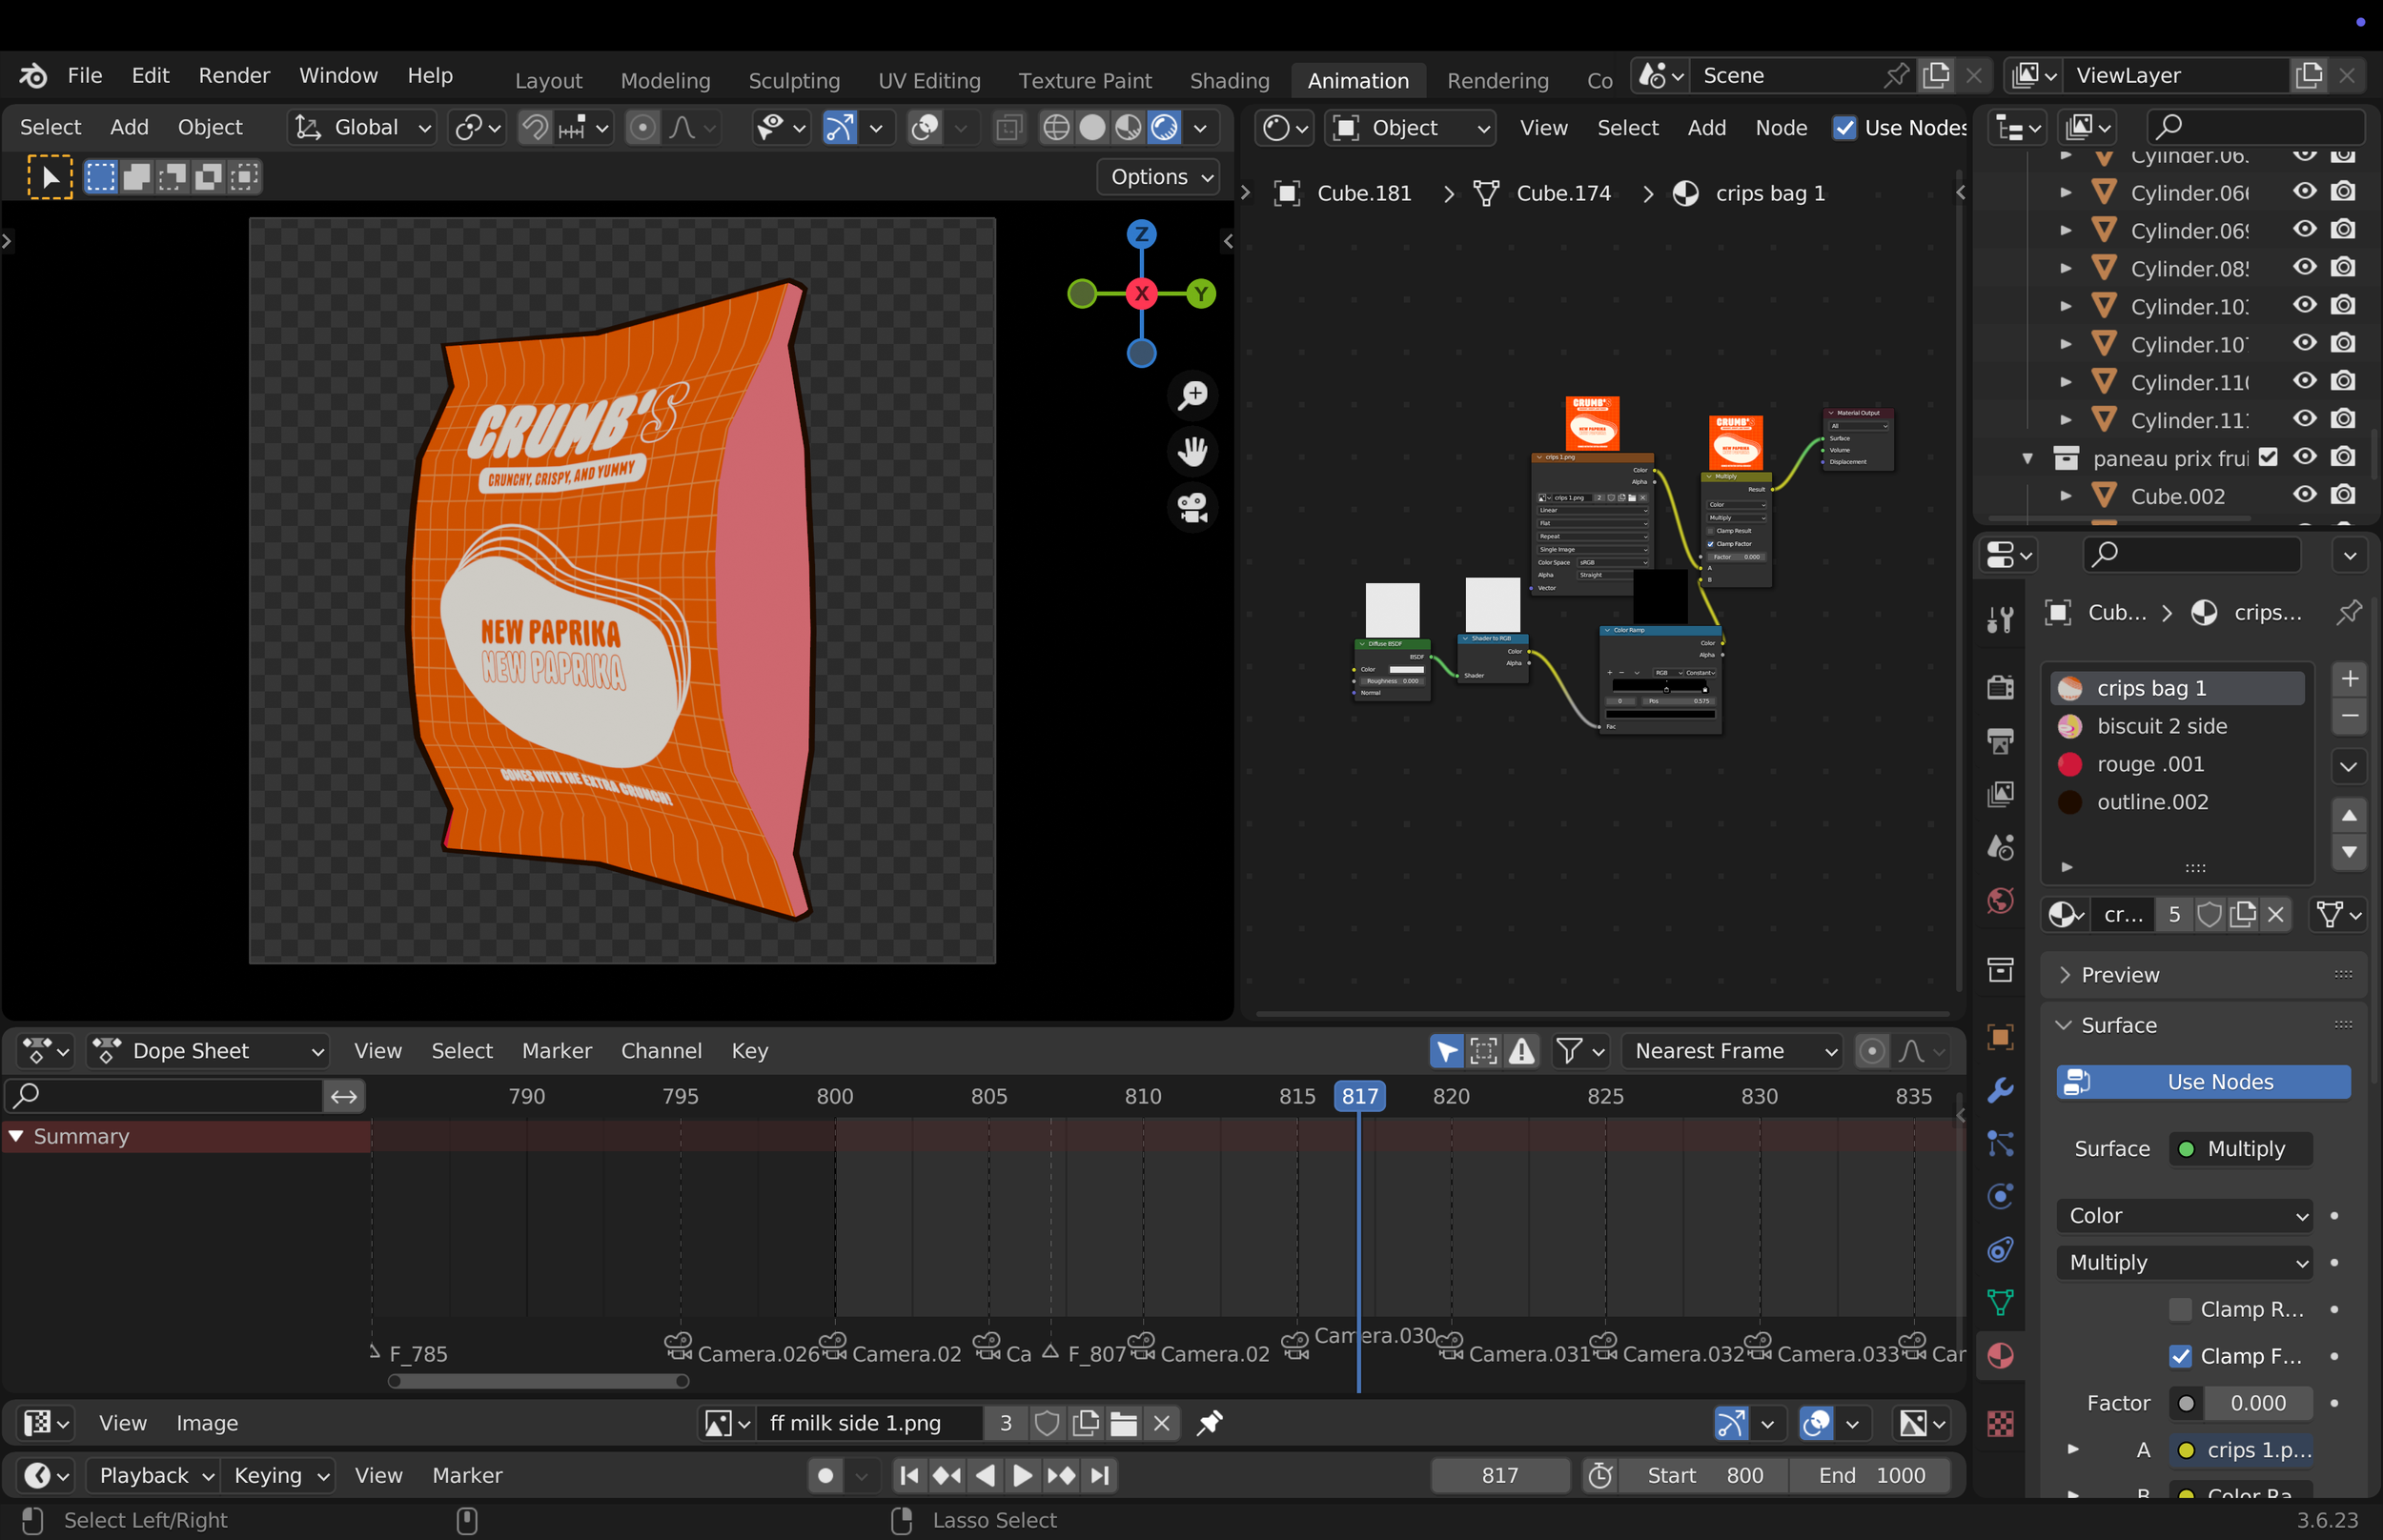This screenshot has width=2383, height=1540.
Task: Select the biscuit 2 side material slot
Action: [x=2162, y=726]
